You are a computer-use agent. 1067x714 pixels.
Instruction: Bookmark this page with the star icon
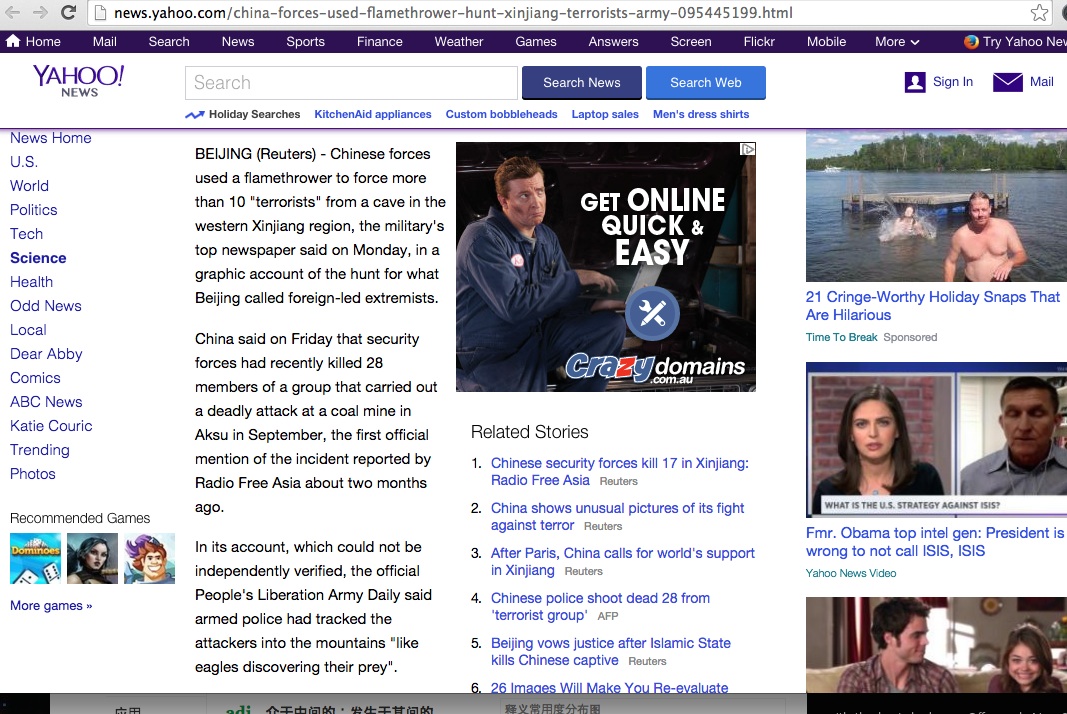pos(1039,12)
